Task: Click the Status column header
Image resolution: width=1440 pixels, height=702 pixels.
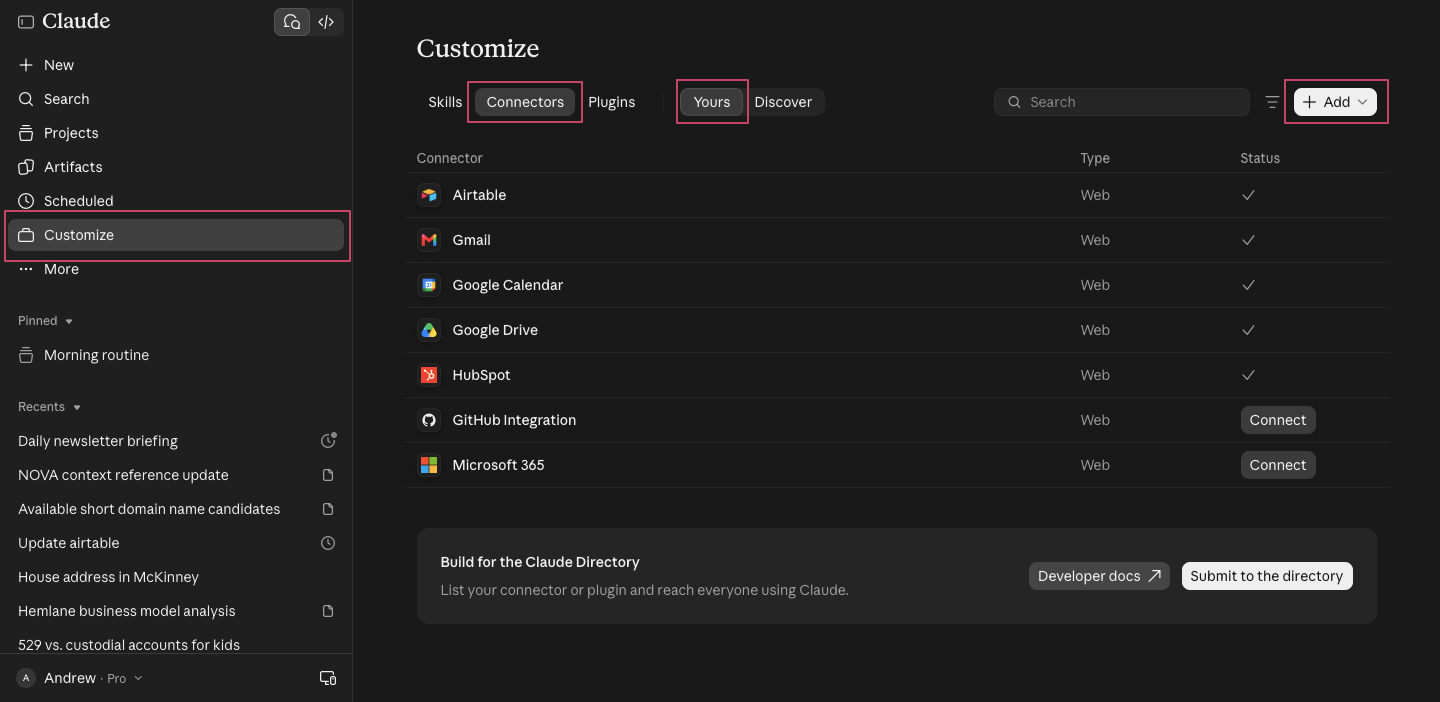Action: tap(1260, 158)
